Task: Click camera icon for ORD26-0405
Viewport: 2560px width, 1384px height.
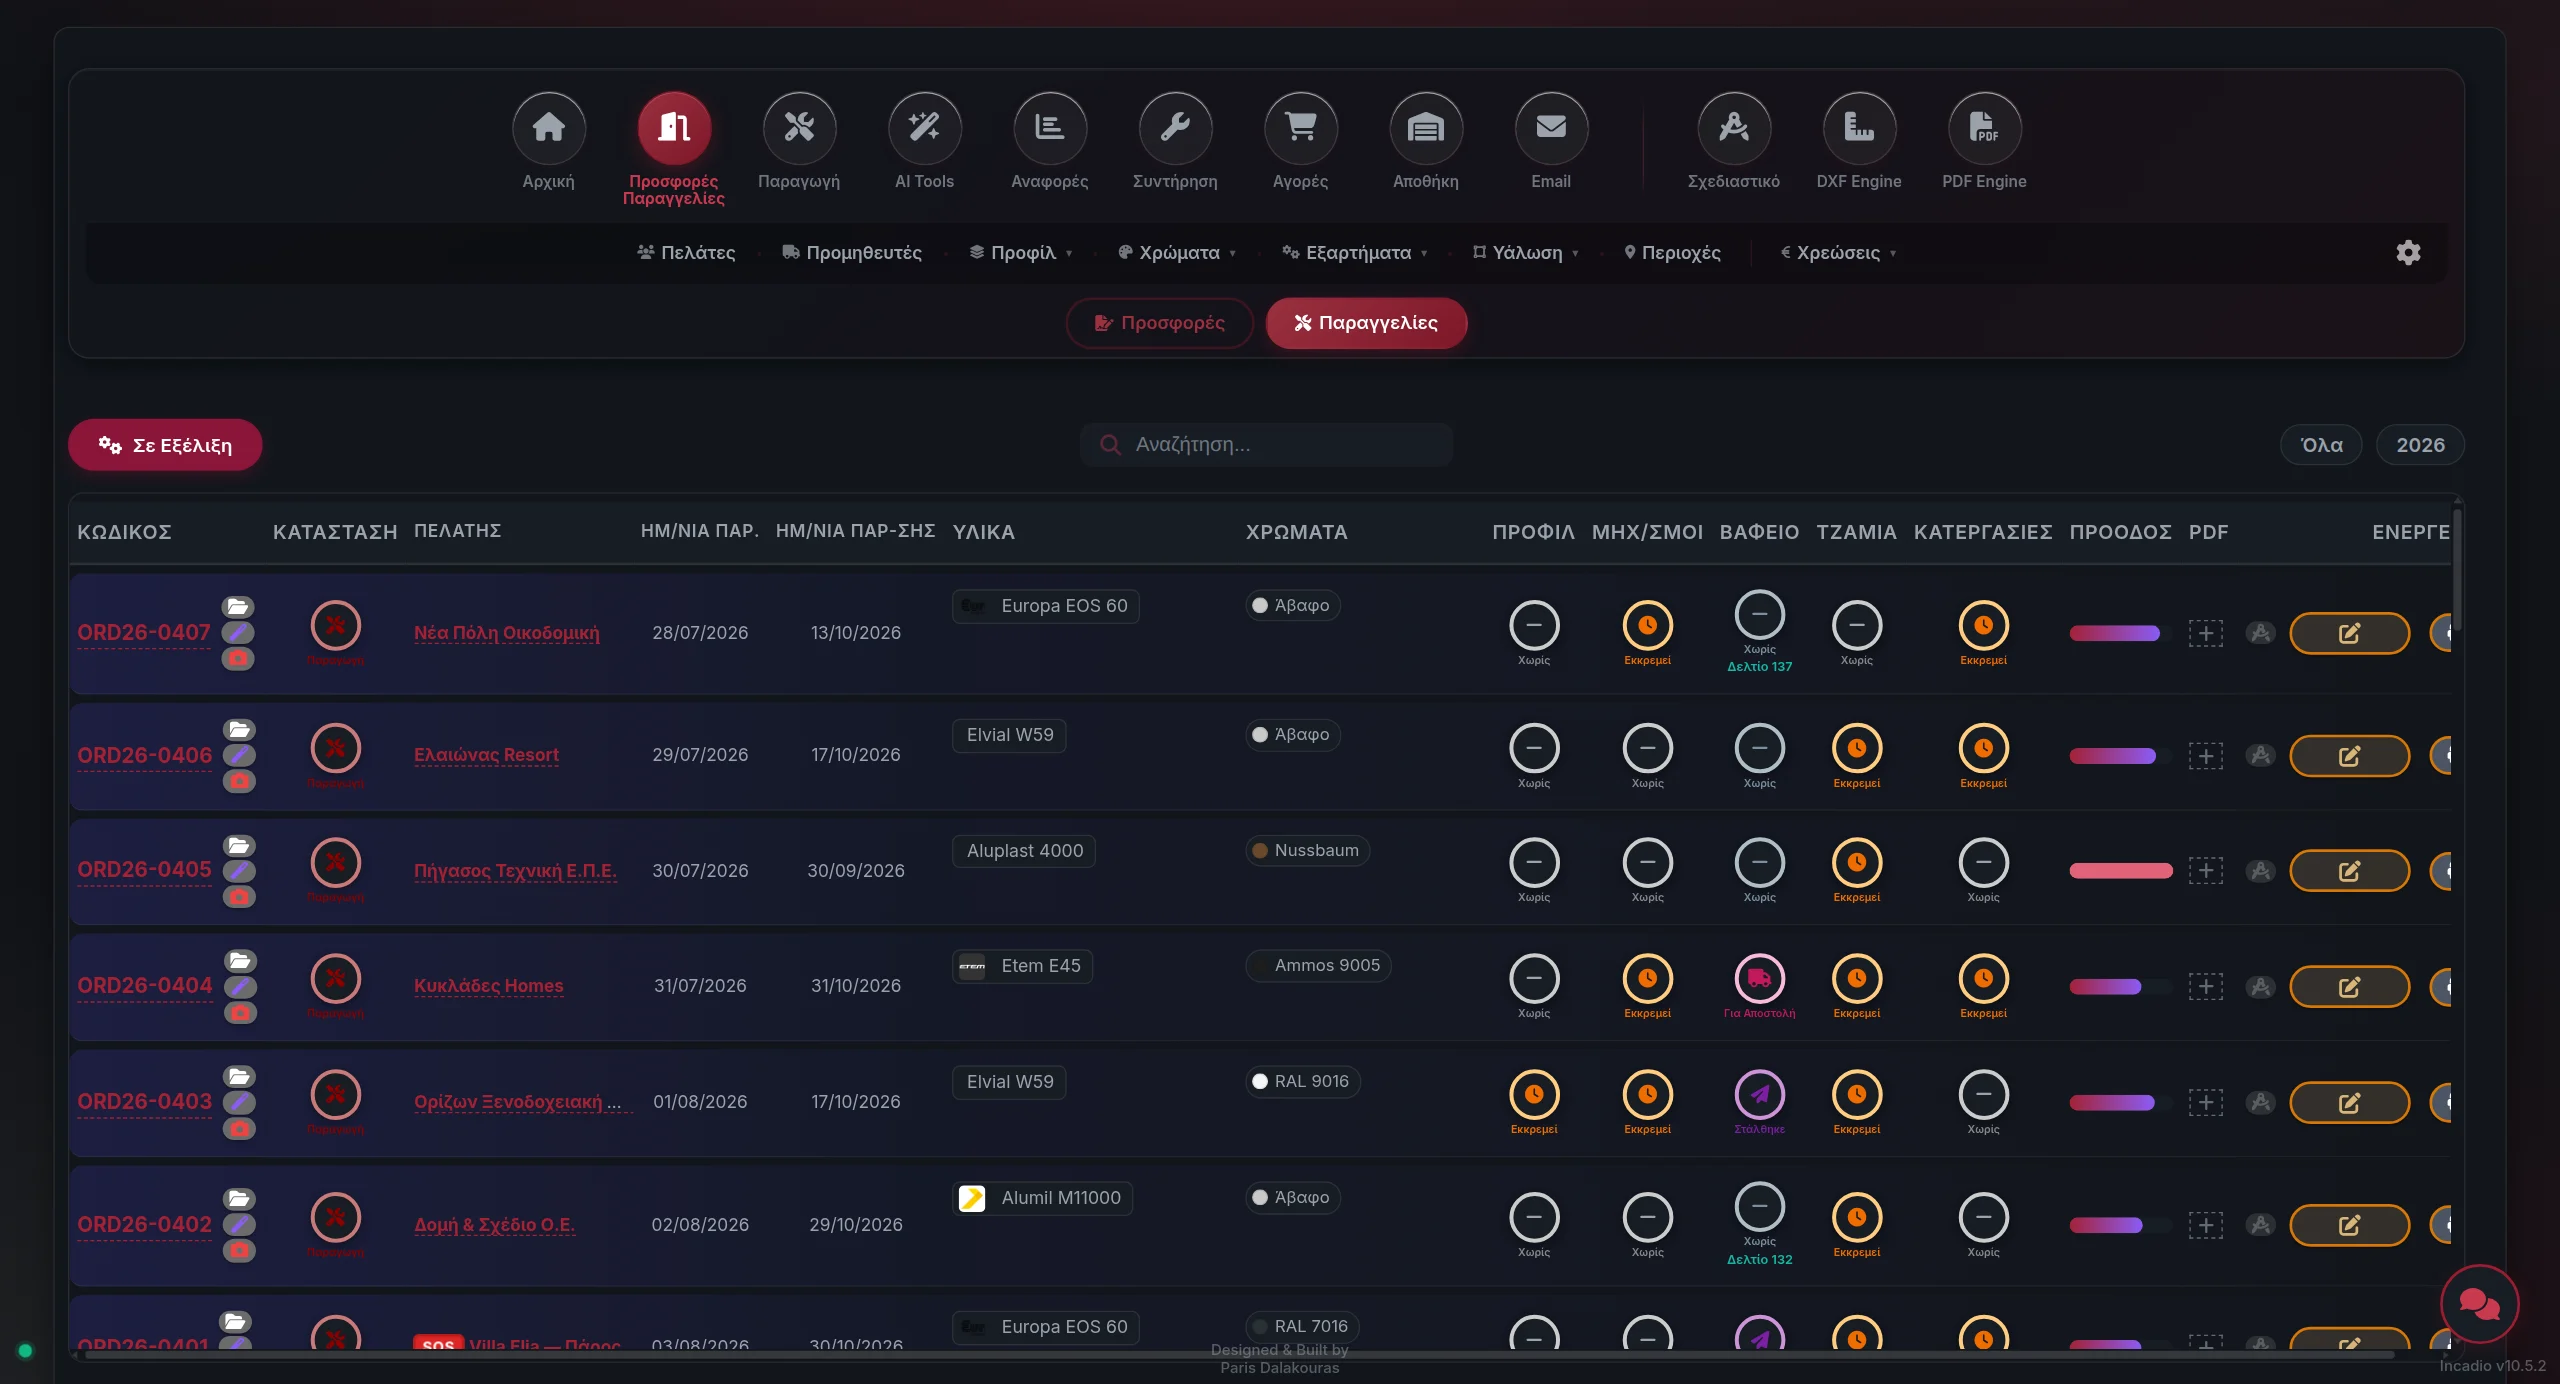Action: coord(238,897)
